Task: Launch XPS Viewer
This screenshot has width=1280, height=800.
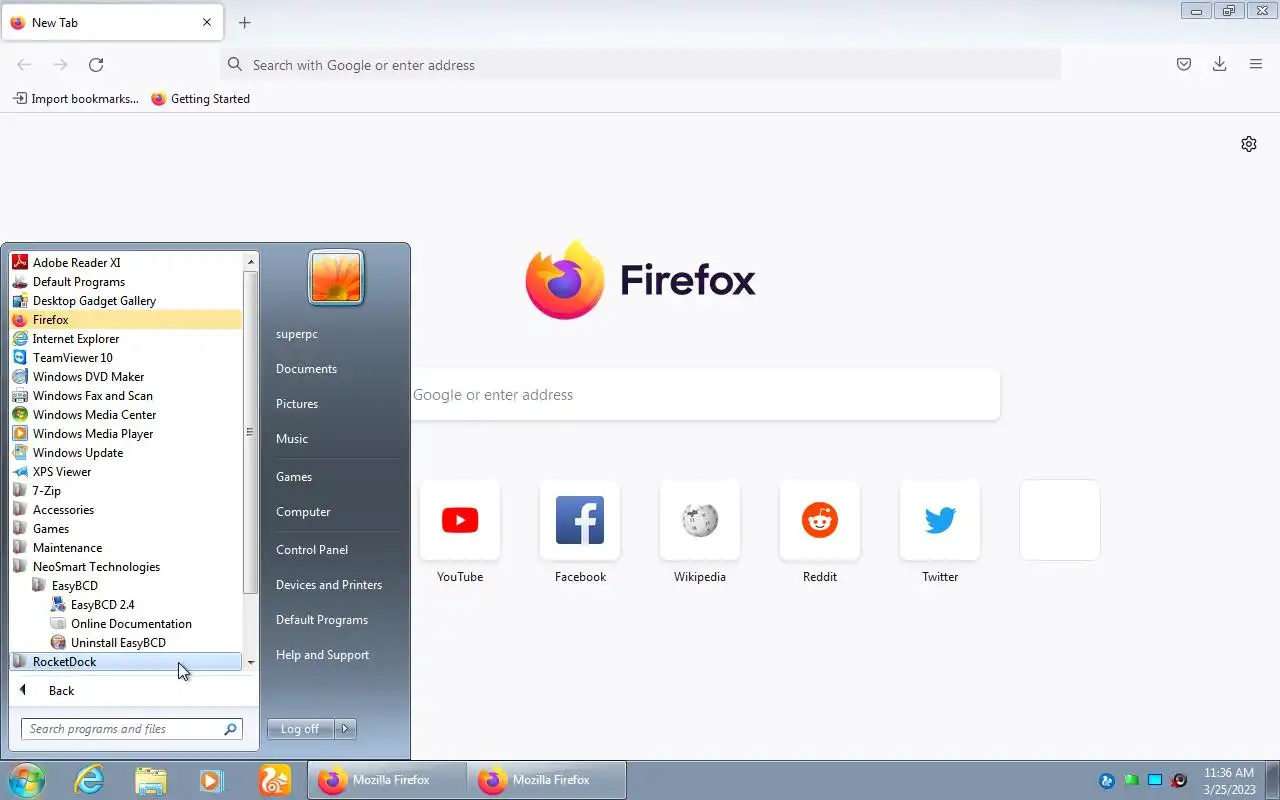Action: (126, 472)
